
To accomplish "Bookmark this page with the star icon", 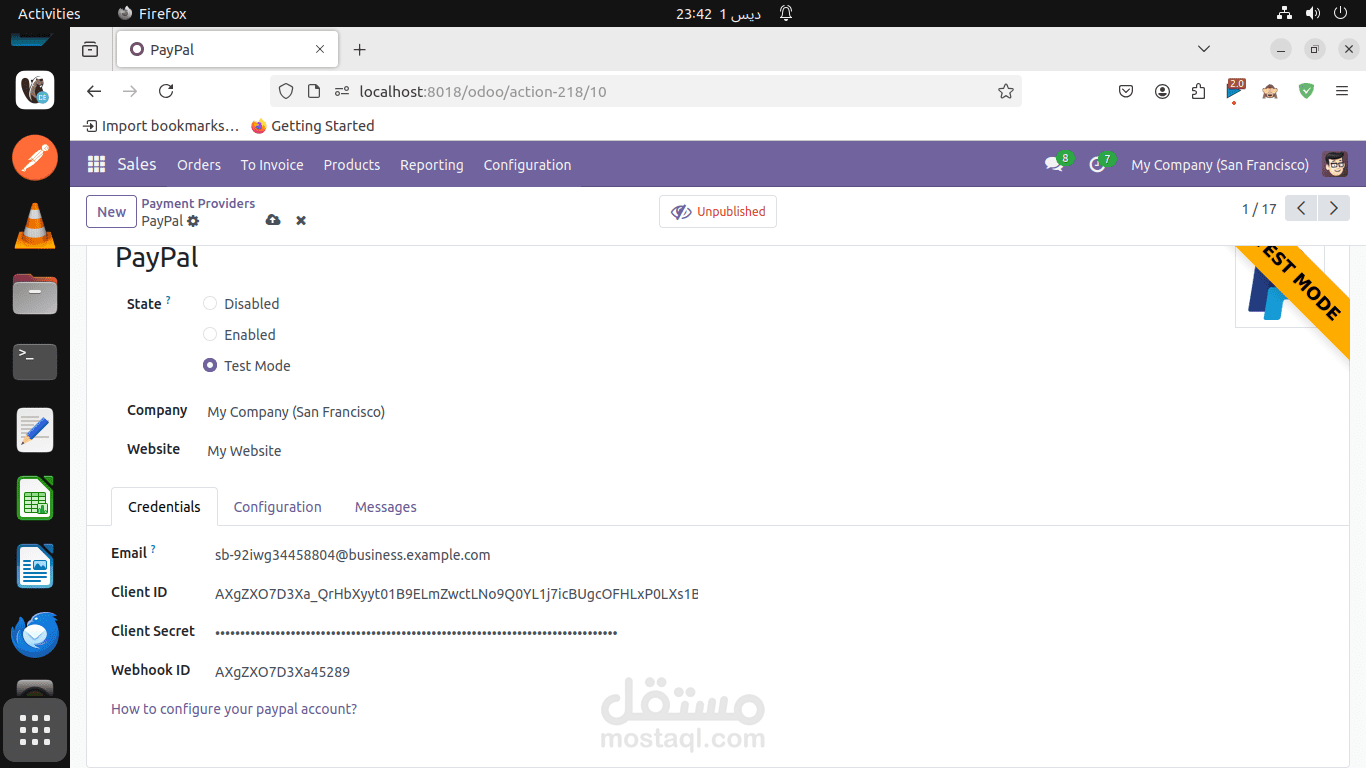I will pos(1006,91).
